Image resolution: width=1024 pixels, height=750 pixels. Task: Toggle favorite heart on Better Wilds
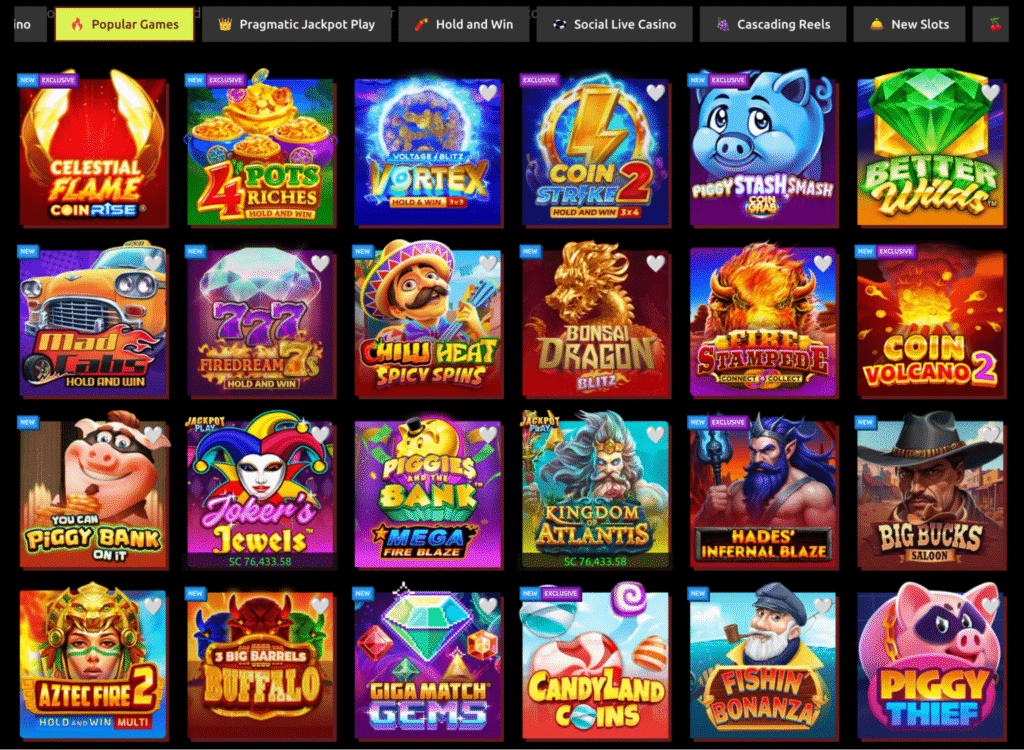[x=991, y=93]
